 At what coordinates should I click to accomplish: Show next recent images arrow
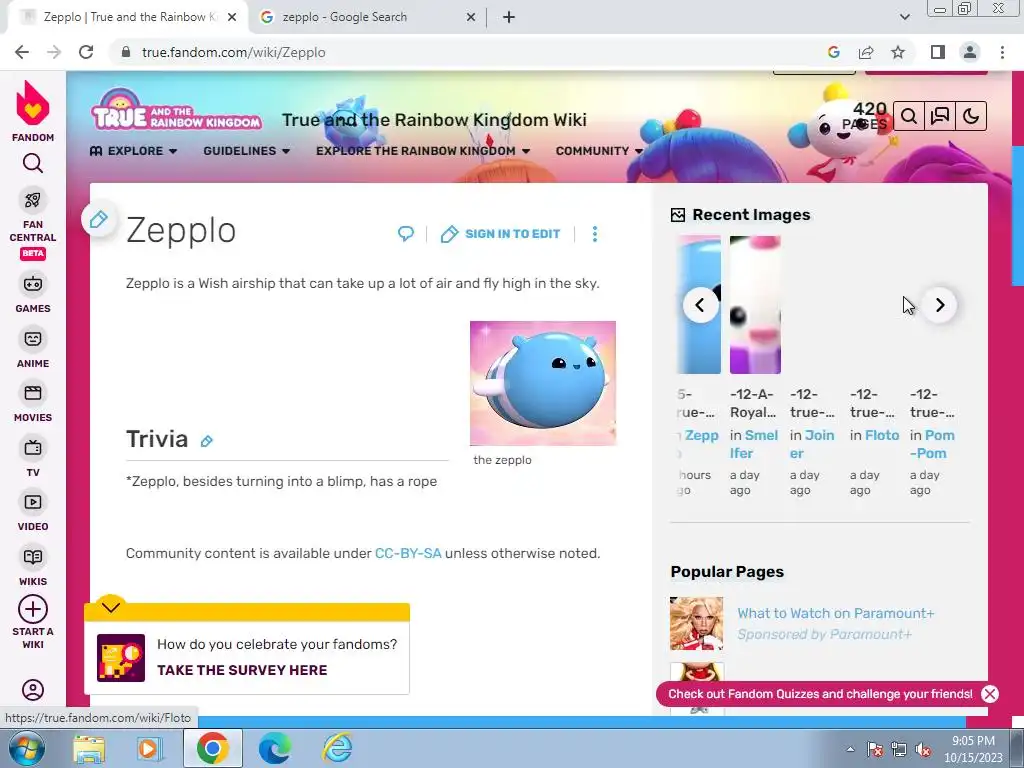(x=940, y=305)
